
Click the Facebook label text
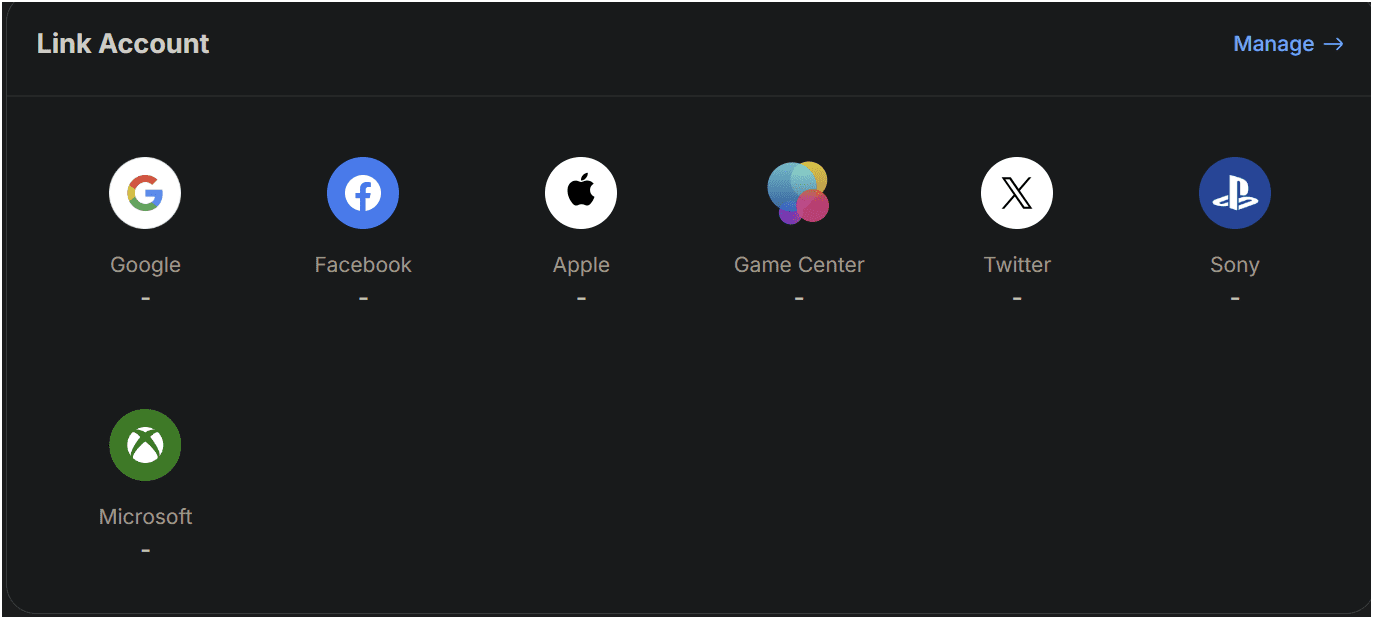tap(363, 264)
